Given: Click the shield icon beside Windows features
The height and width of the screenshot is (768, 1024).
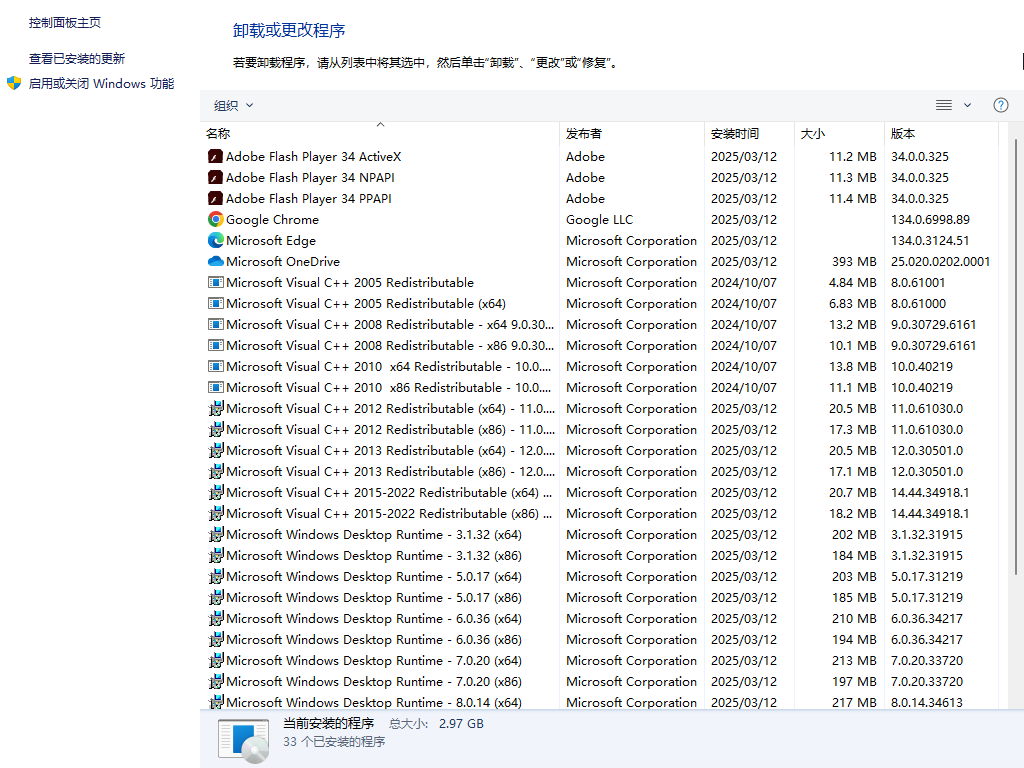Looking at the screenshot, I should tap(14, 83).
